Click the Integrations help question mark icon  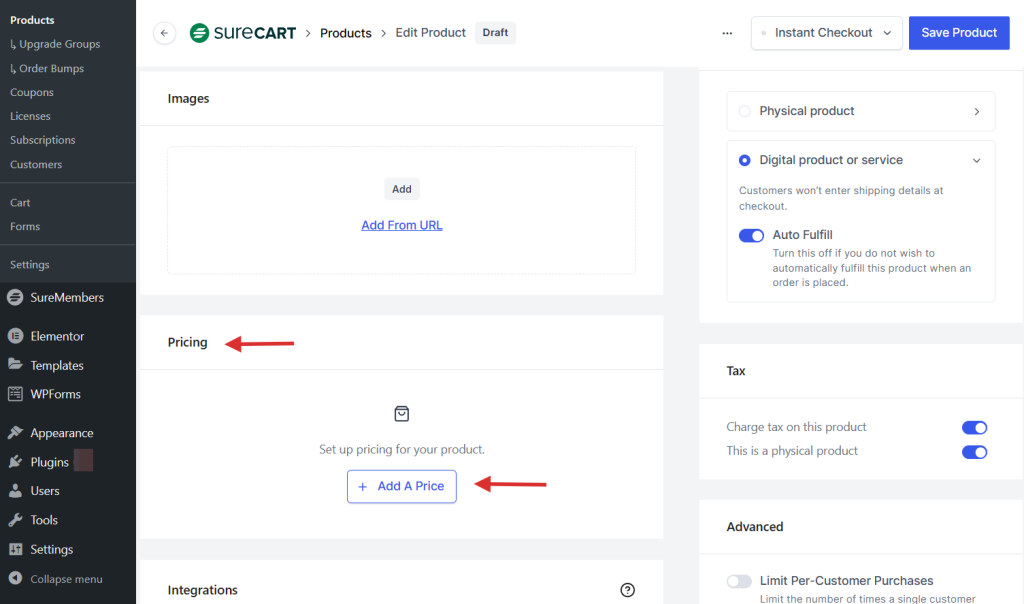(x=627, y=590)
